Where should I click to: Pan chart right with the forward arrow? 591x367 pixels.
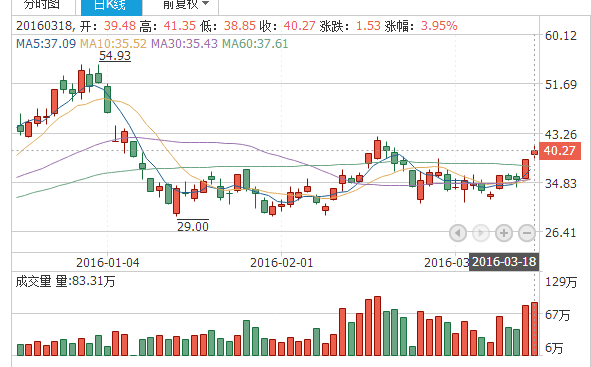tap(481, 233)
